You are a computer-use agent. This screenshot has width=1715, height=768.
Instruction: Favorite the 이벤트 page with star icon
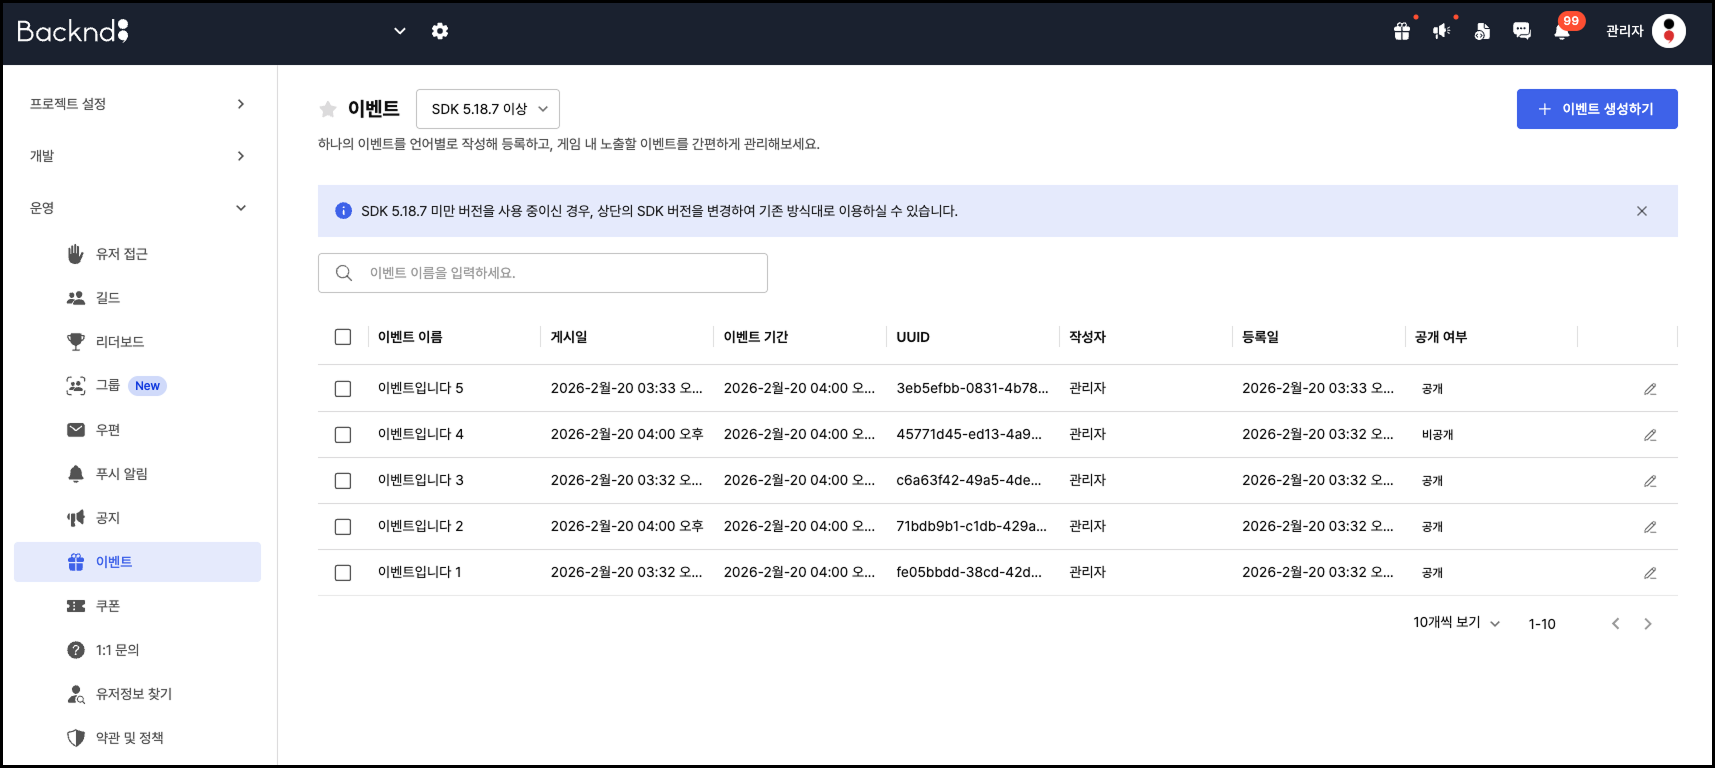327,109
